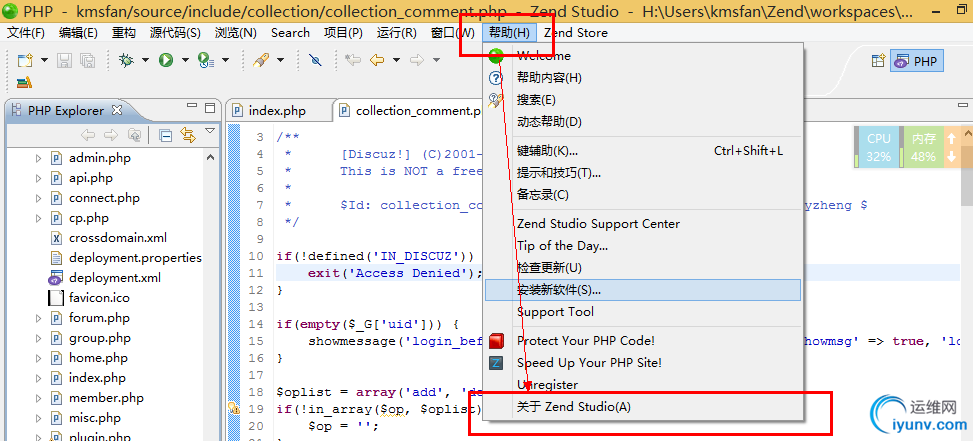Click the 内存 48% memory widget
Viewport: 973px width, 441px height.
click(x=923, y=148)
